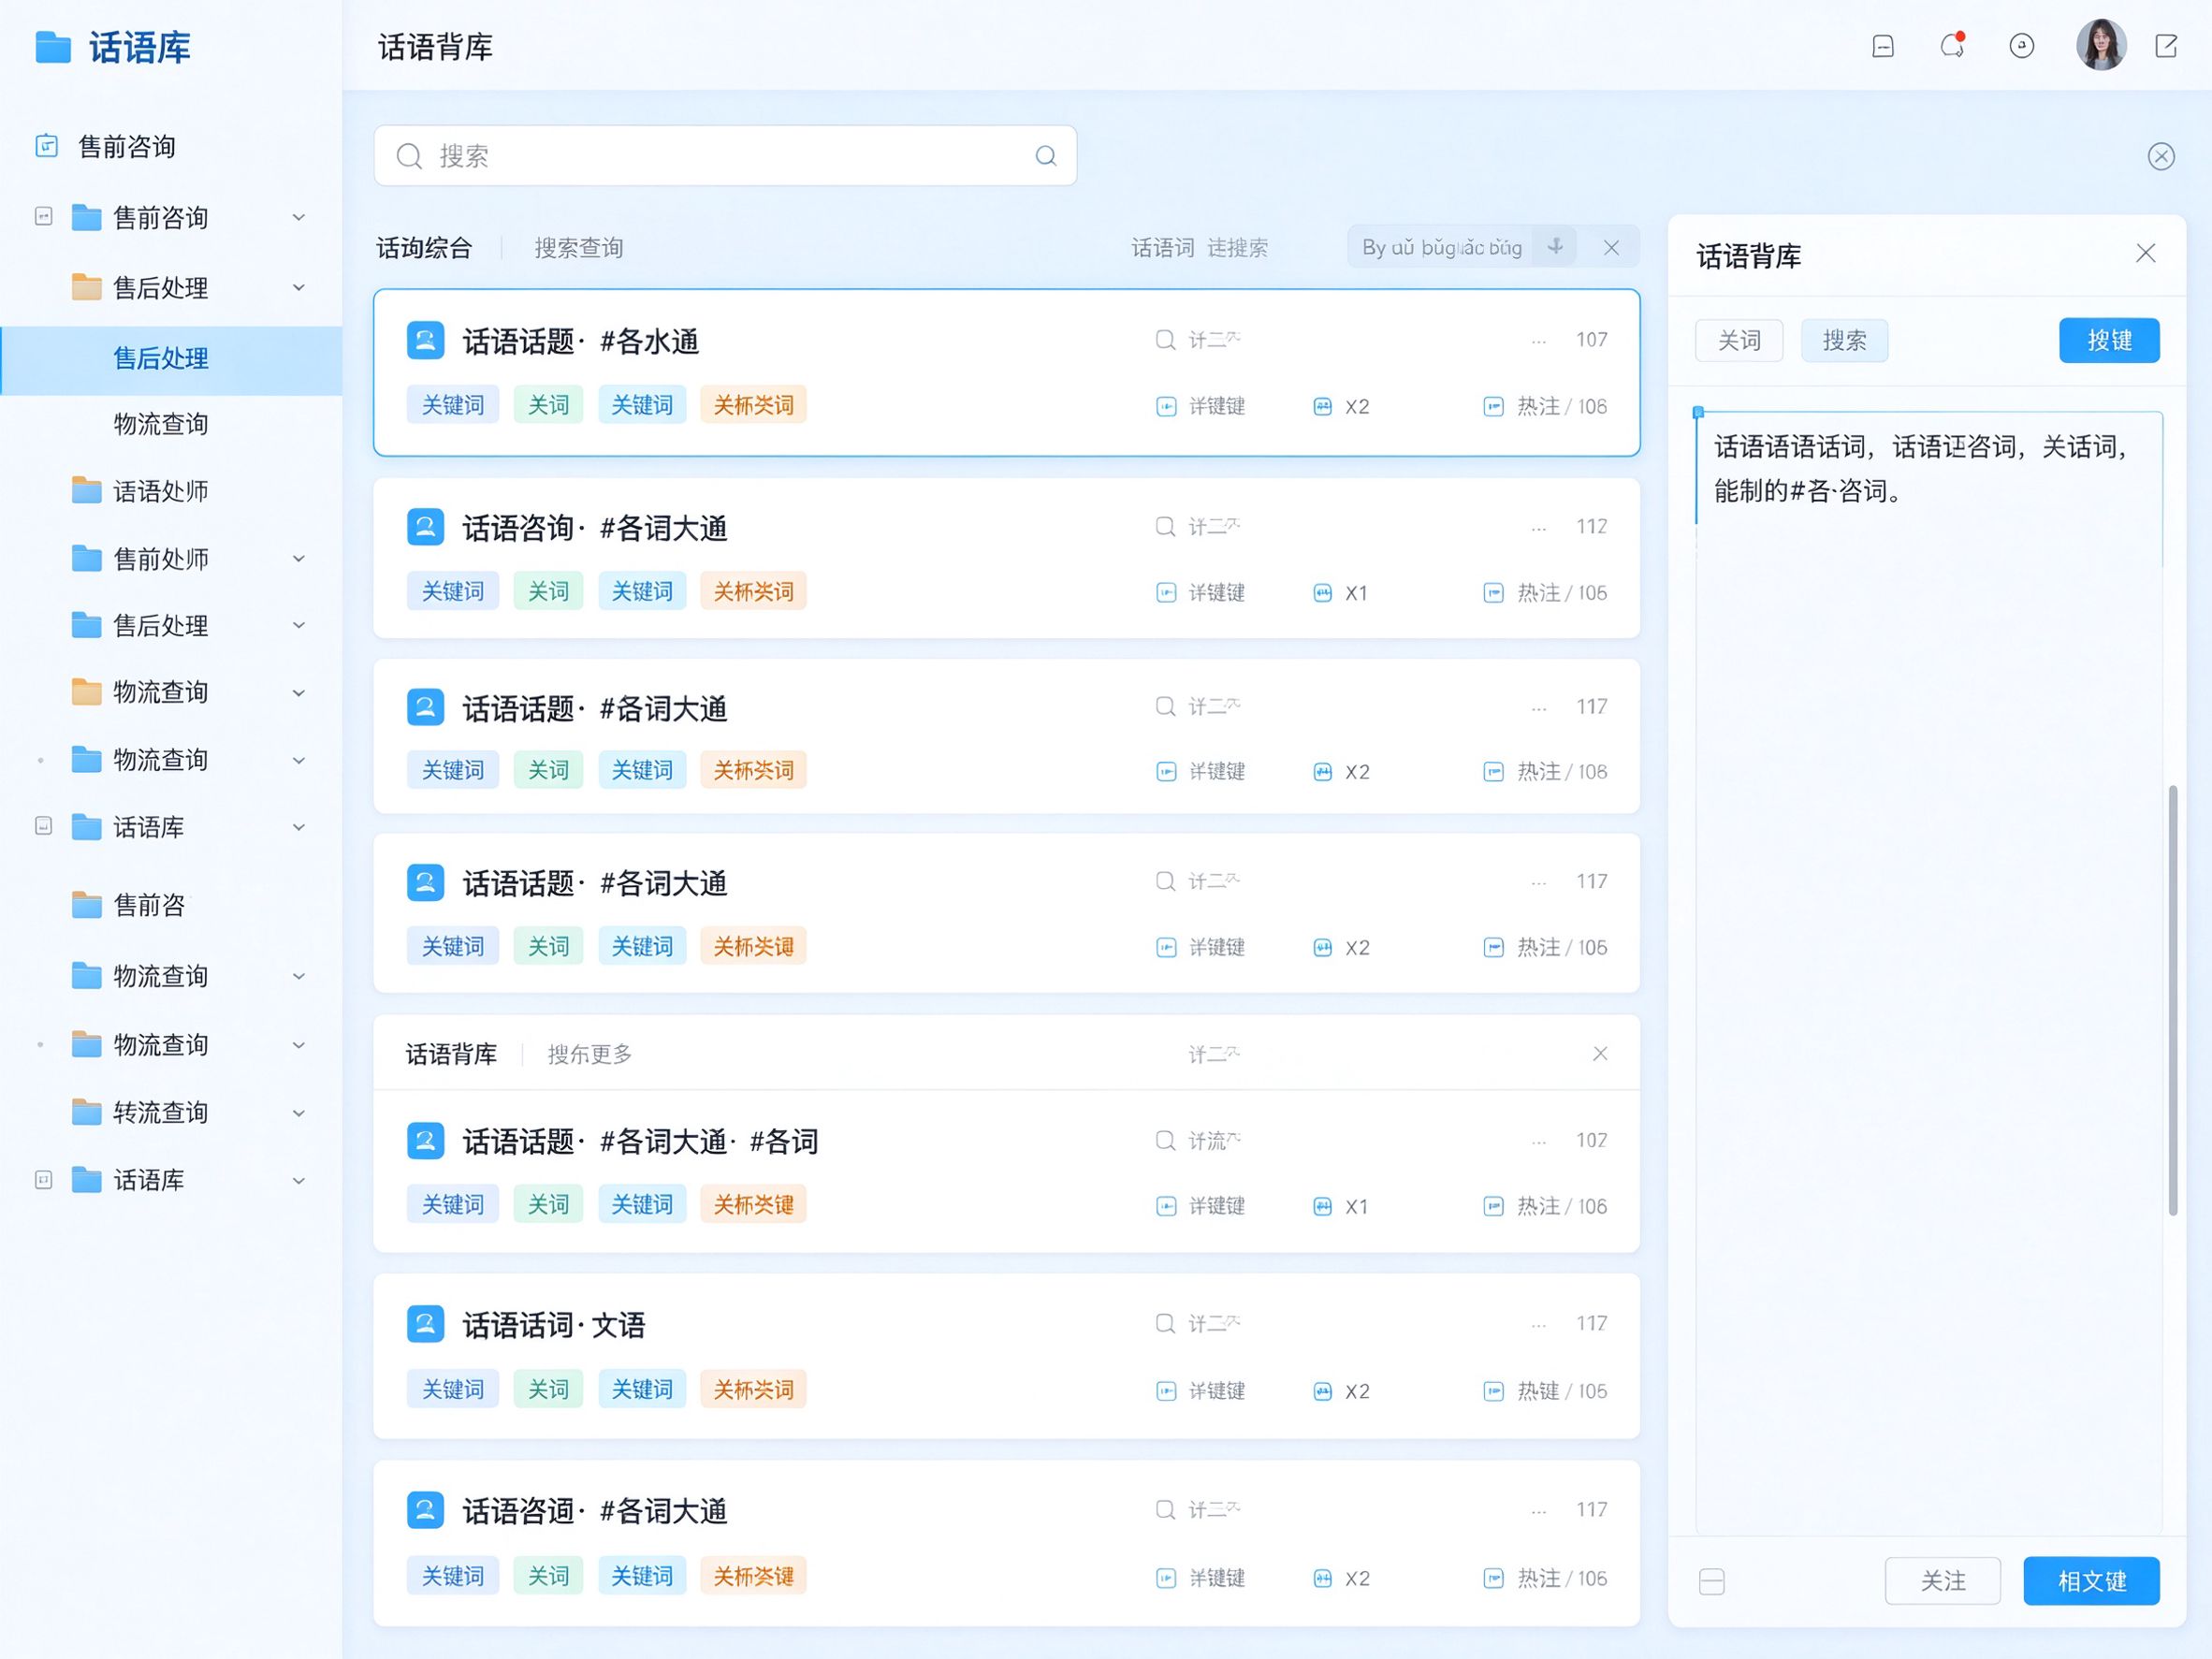The height and width of the screenshot is (1659, 2212).
Task: Click the 详键键 icon in the 112 card
Action: click(x=1166, y=592)
